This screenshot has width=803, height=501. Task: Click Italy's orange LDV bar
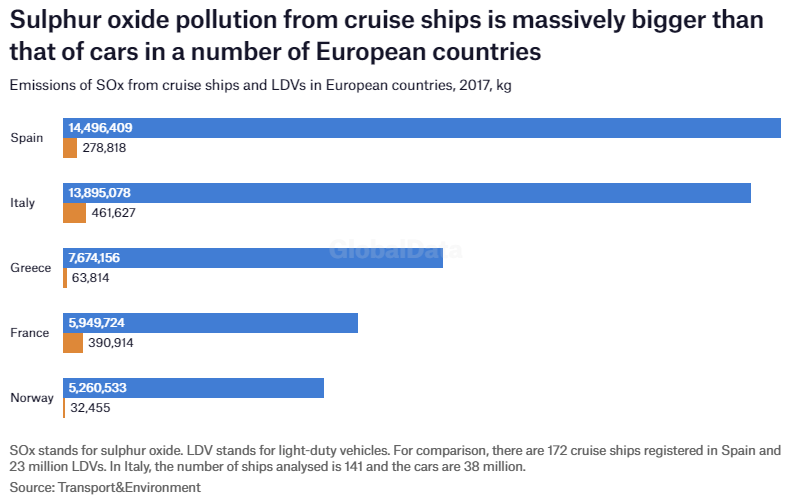point(74,213)
